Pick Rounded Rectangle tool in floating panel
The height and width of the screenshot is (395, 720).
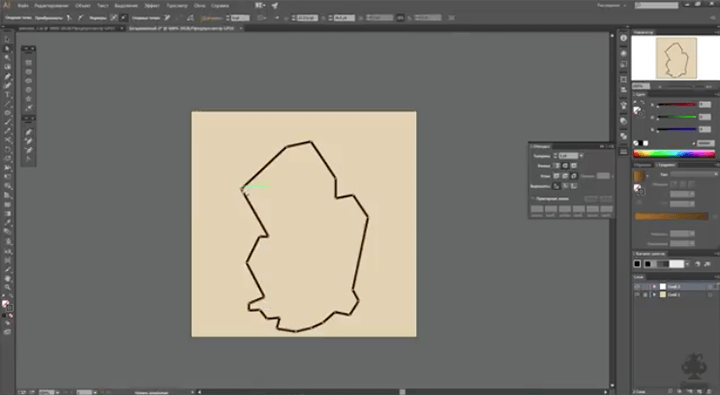28,72
